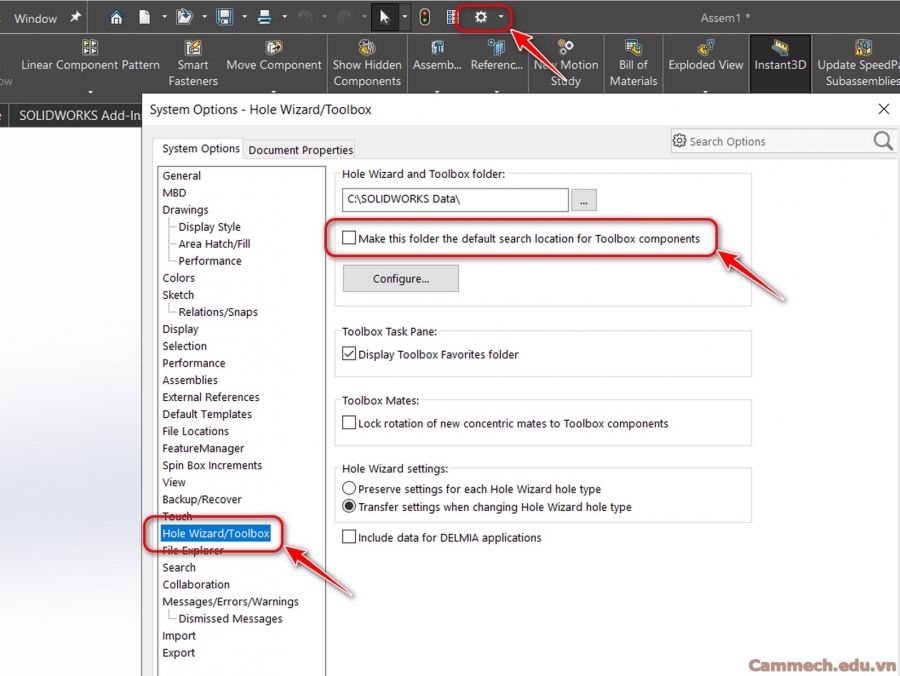The width and height of the screenshot is (900, 676).
Task: Select File Locations in options list
Action: click(195, 431)
